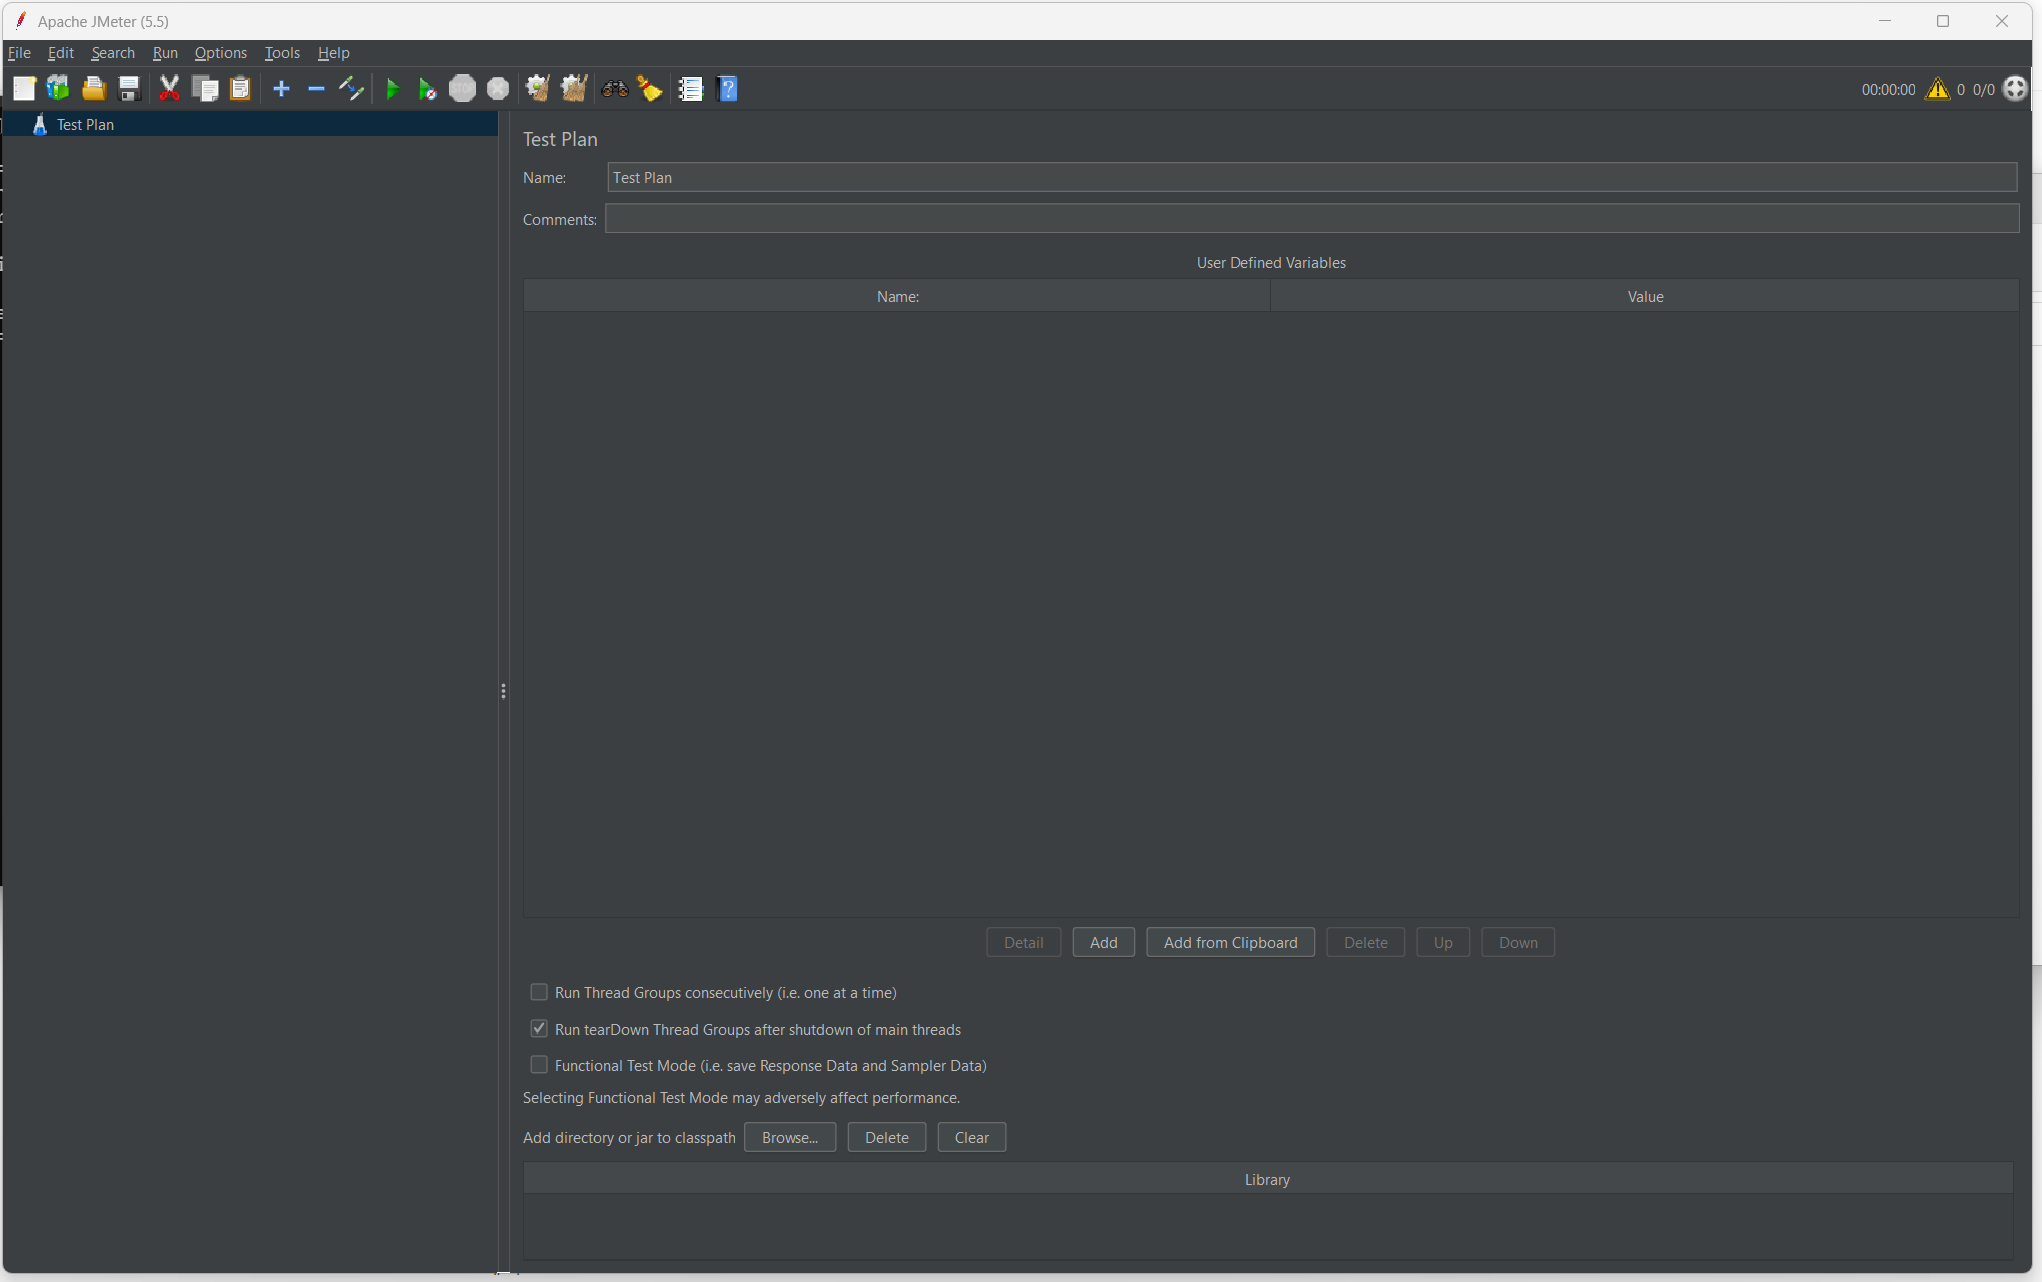
Task: Click the Toggle enable/disable icon
Action: (x=351, y=89)
